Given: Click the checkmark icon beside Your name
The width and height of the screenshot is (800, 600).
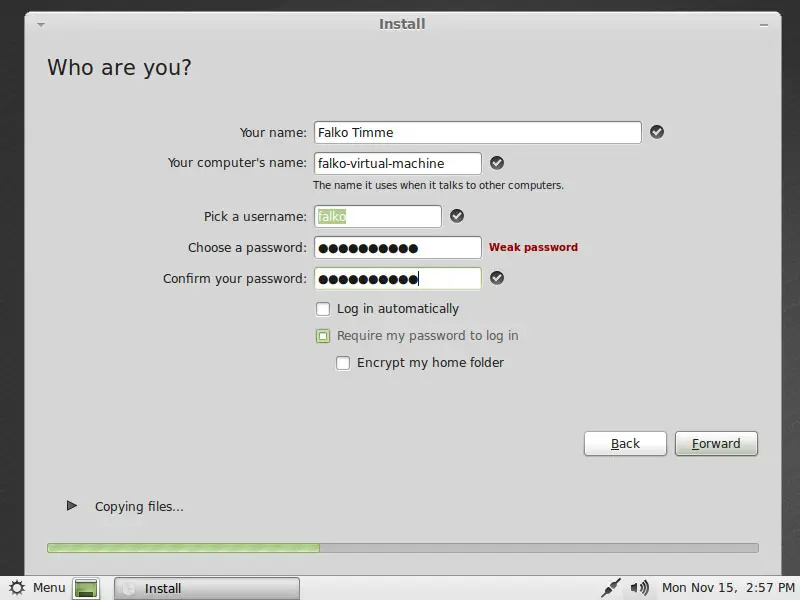Looking at the screenshot, I should 657,132.
